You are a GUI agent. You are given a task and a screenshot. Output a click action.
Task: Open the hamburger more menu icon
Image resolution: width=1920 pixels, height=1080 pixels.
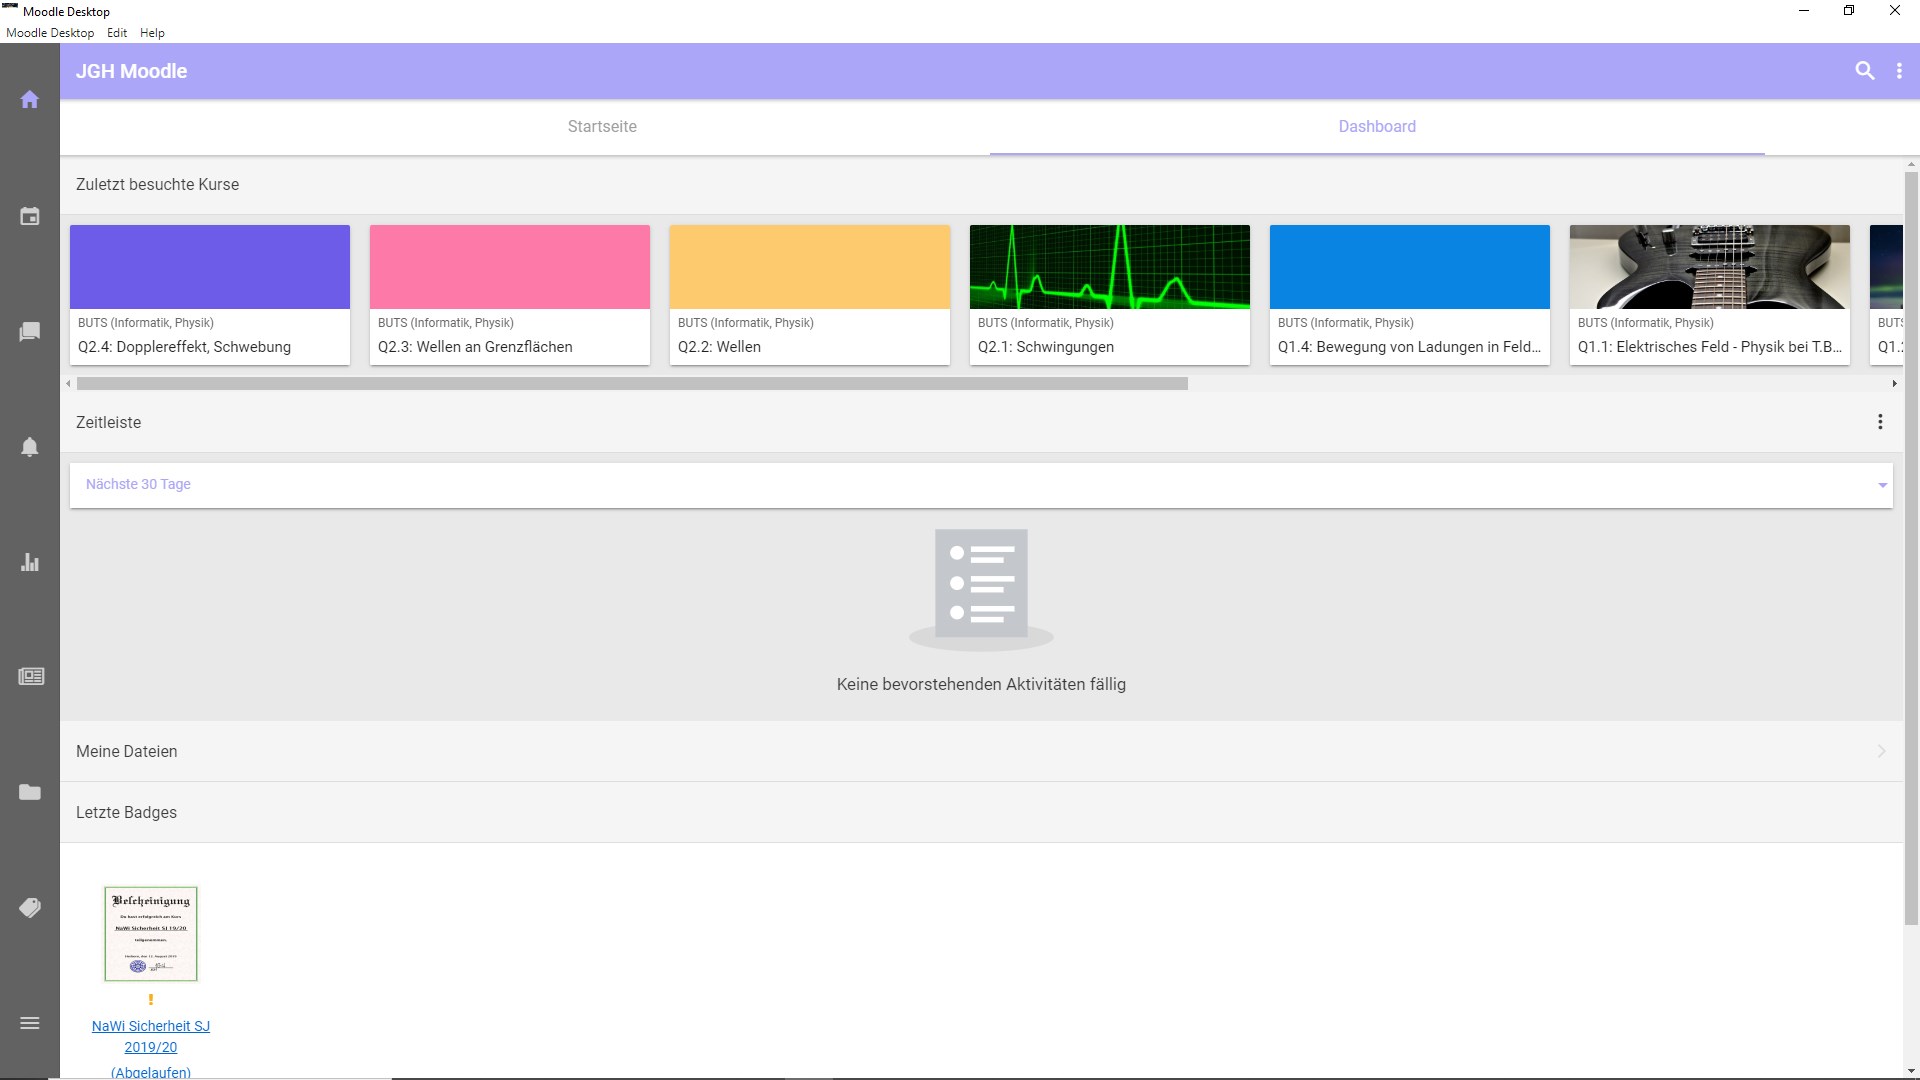[x=30, y=1023]
